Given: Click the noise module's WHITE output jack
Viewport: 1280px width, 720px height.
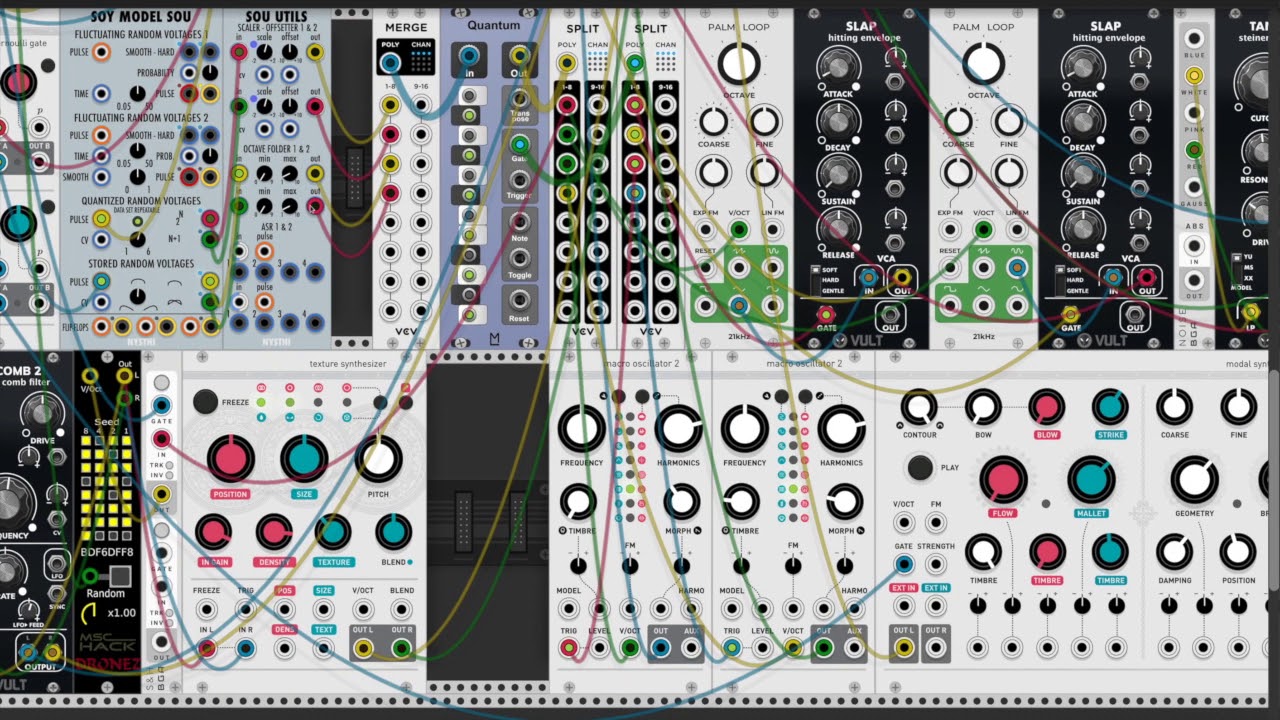Looking at the screenshot, I should (1193, 76).
